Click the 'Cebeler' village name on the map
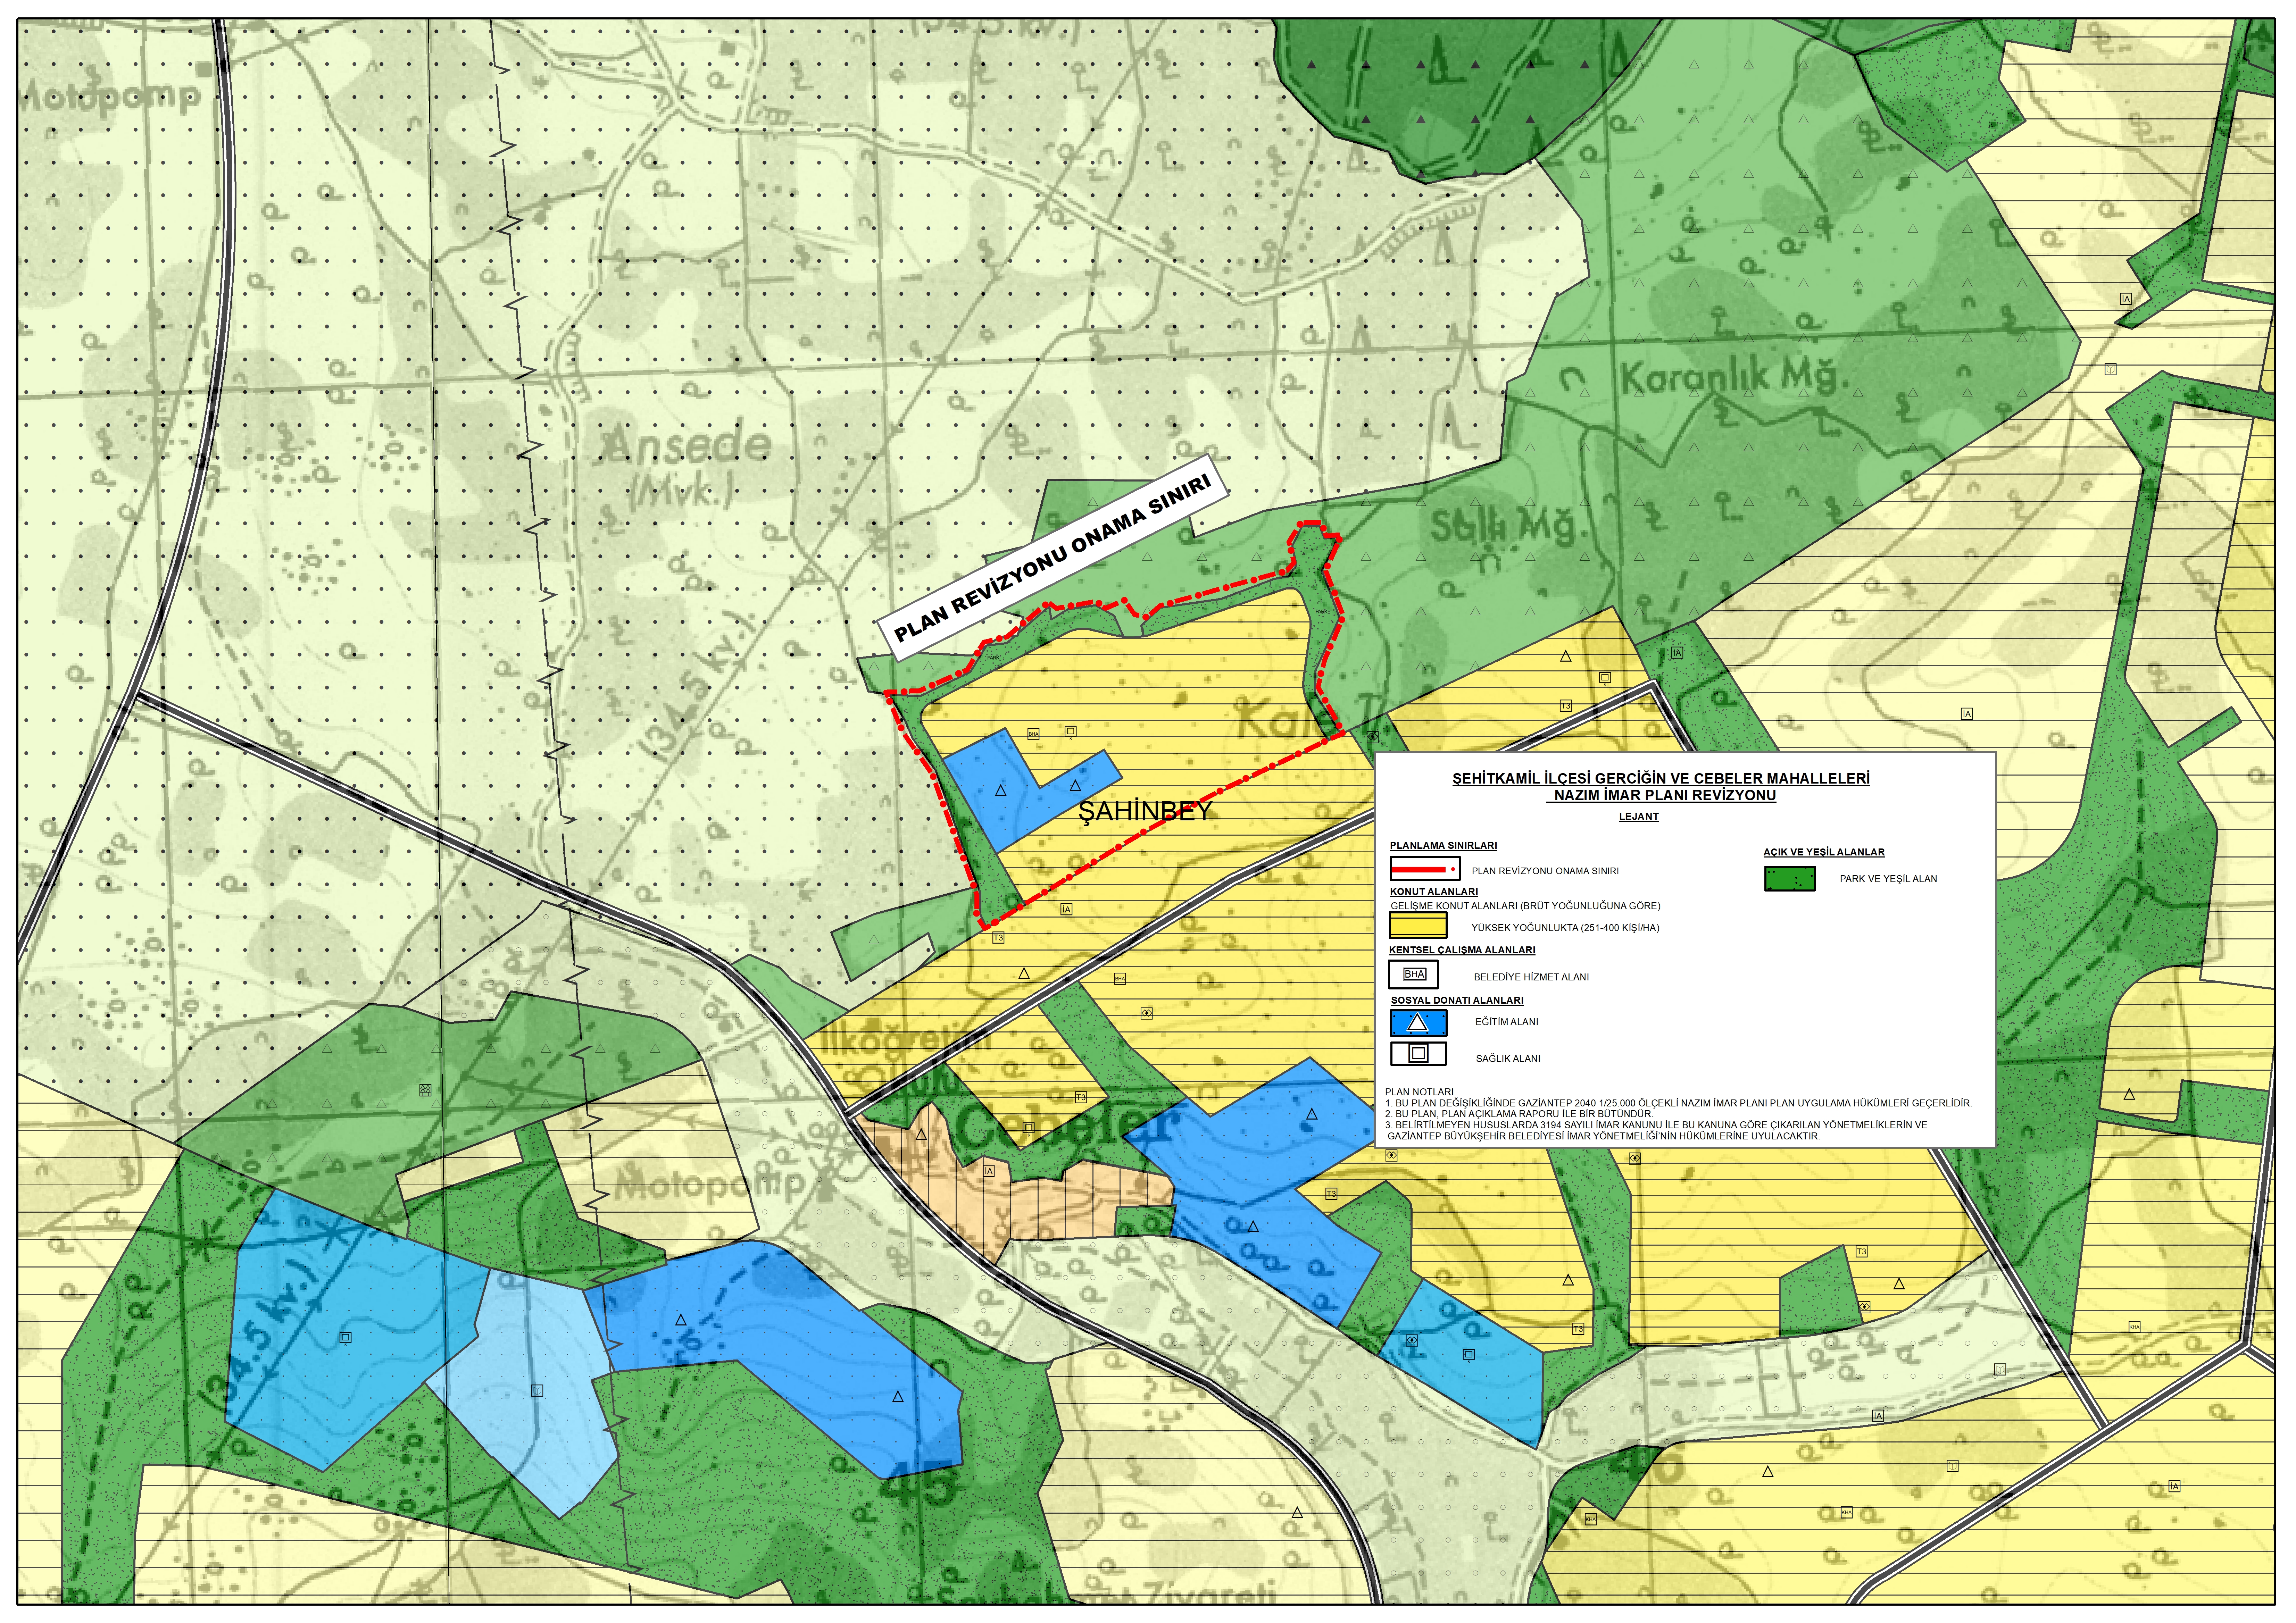Viewport: 2296px width, 1623px height. [x=1068, y=1126]
